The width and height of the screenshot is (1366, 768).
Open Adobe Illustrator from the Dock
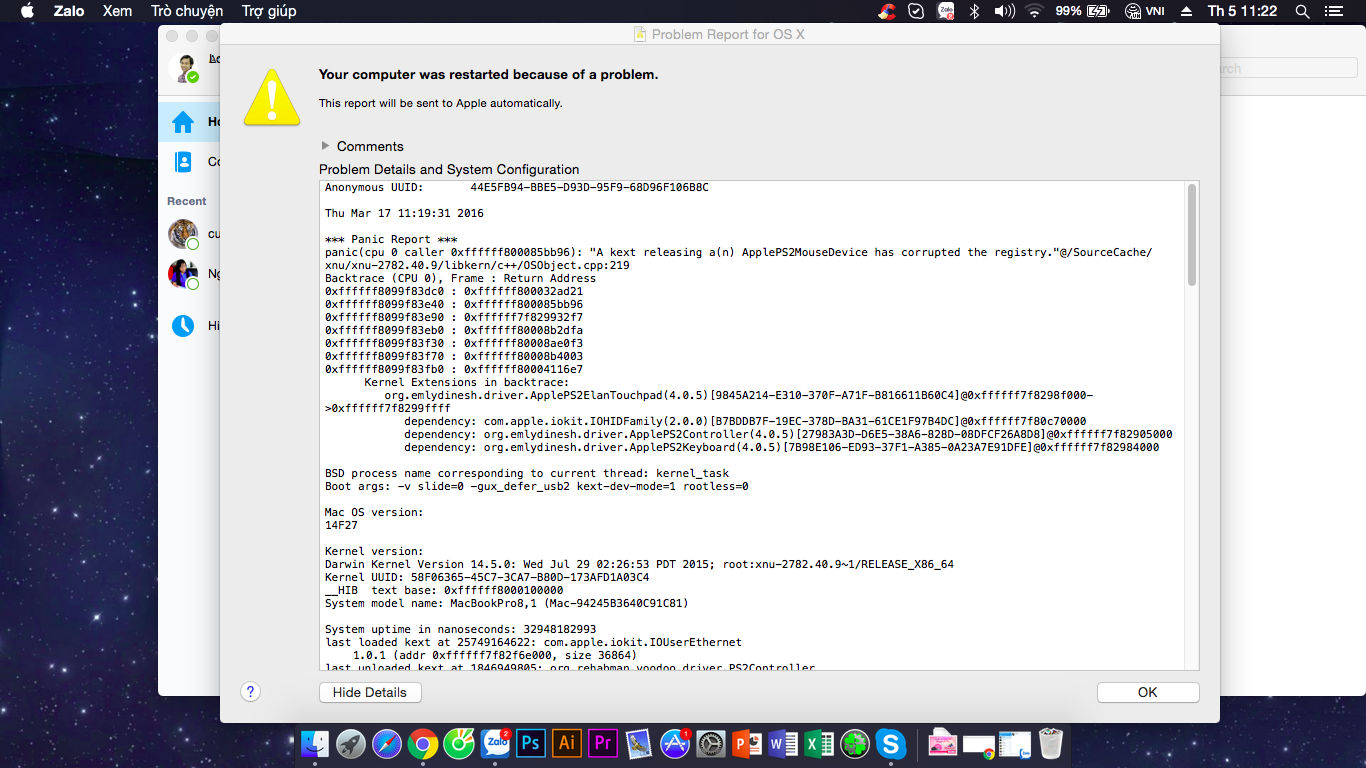567,743
